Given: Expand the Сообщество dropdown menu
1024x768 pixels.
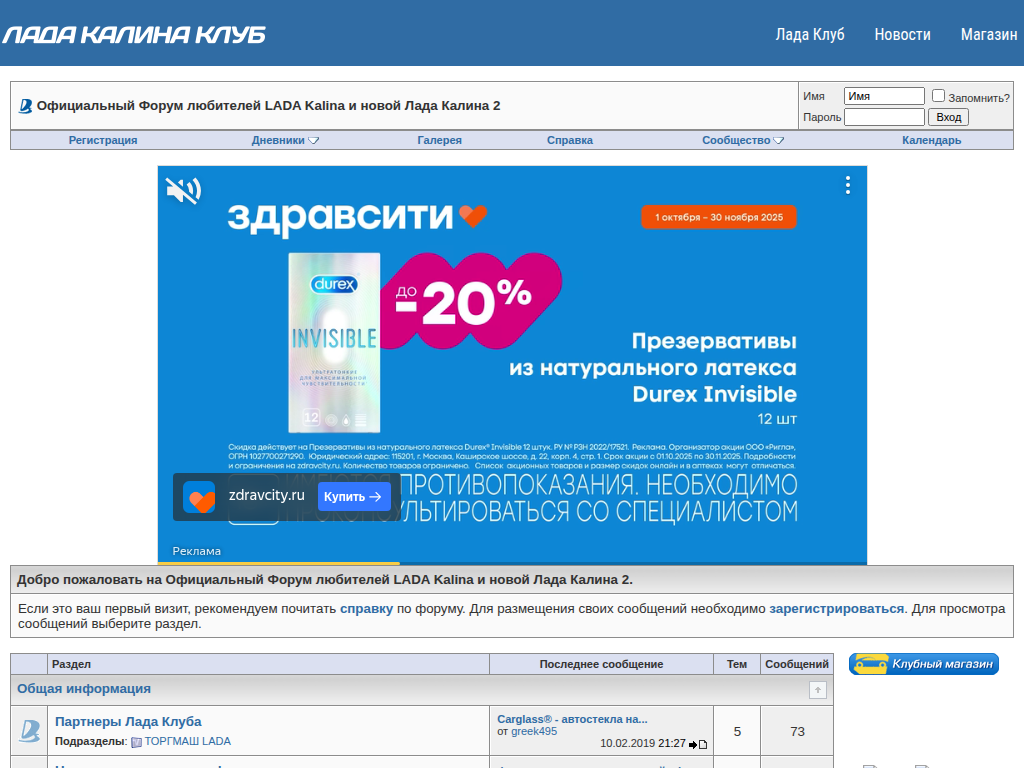Looking at the screenshot, I should pyautogui.click(x=743, y=140).
